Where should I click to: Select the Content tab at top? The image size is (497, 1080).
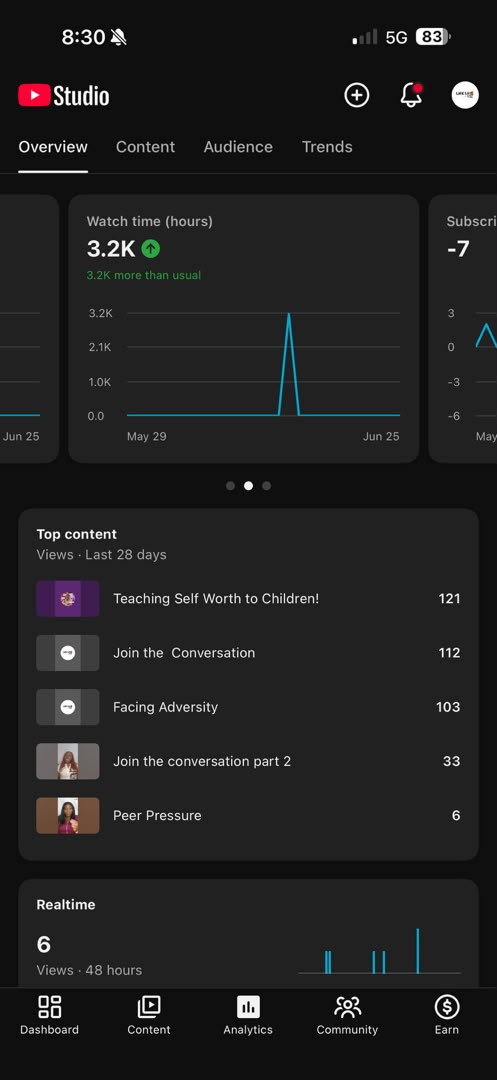tap(145, 147)
